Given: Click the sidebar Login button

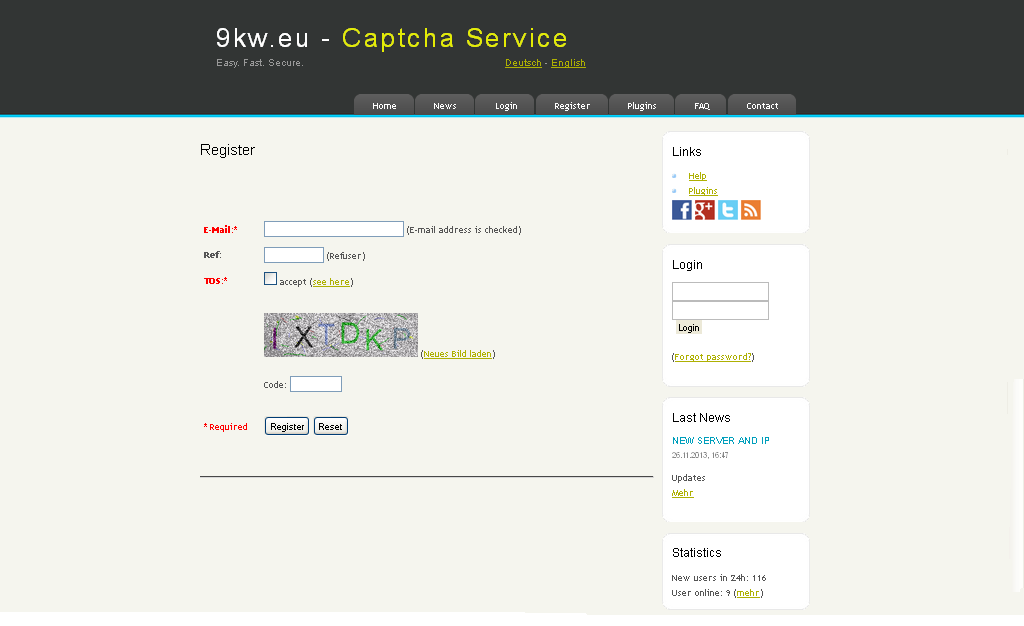Looking at the screenshot, I should (688, 328).
